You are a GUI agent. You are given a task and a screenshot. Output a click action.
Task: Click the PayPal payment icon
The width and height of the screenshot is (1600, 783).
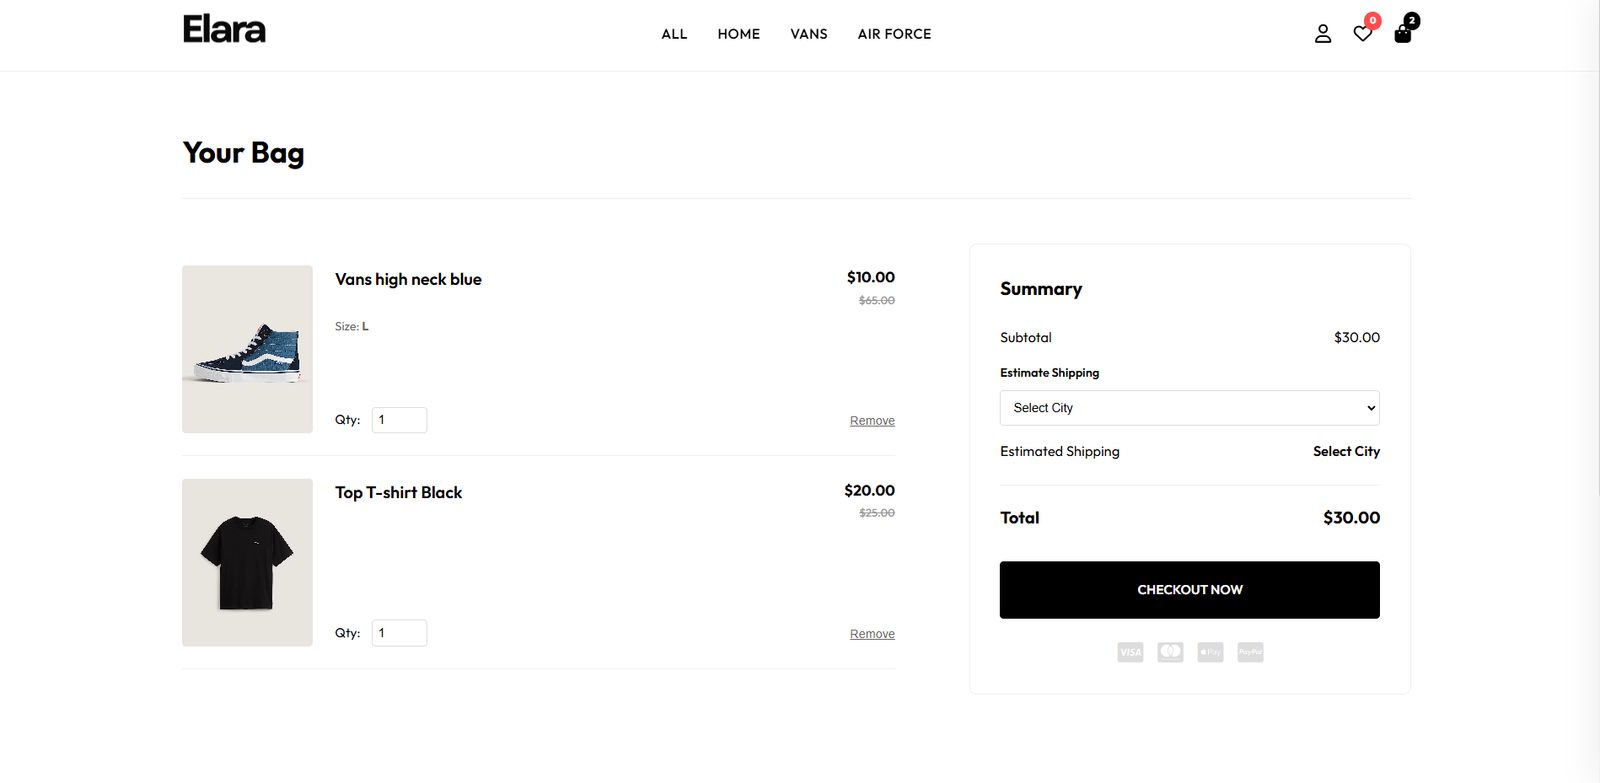[x=1250, y=652]
